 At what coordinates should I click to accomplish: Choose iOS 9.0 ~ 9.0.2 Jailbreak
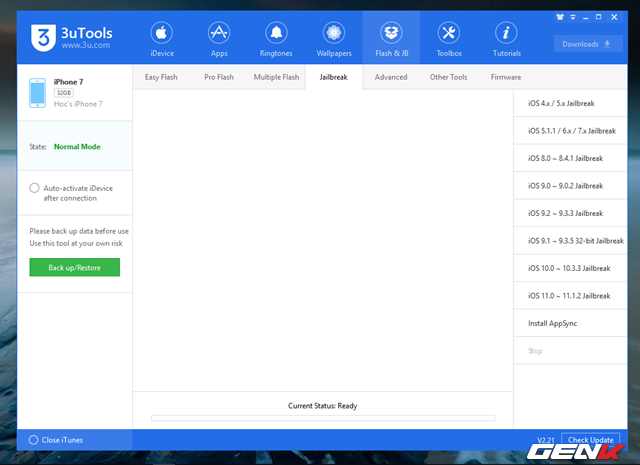[570, 186]
